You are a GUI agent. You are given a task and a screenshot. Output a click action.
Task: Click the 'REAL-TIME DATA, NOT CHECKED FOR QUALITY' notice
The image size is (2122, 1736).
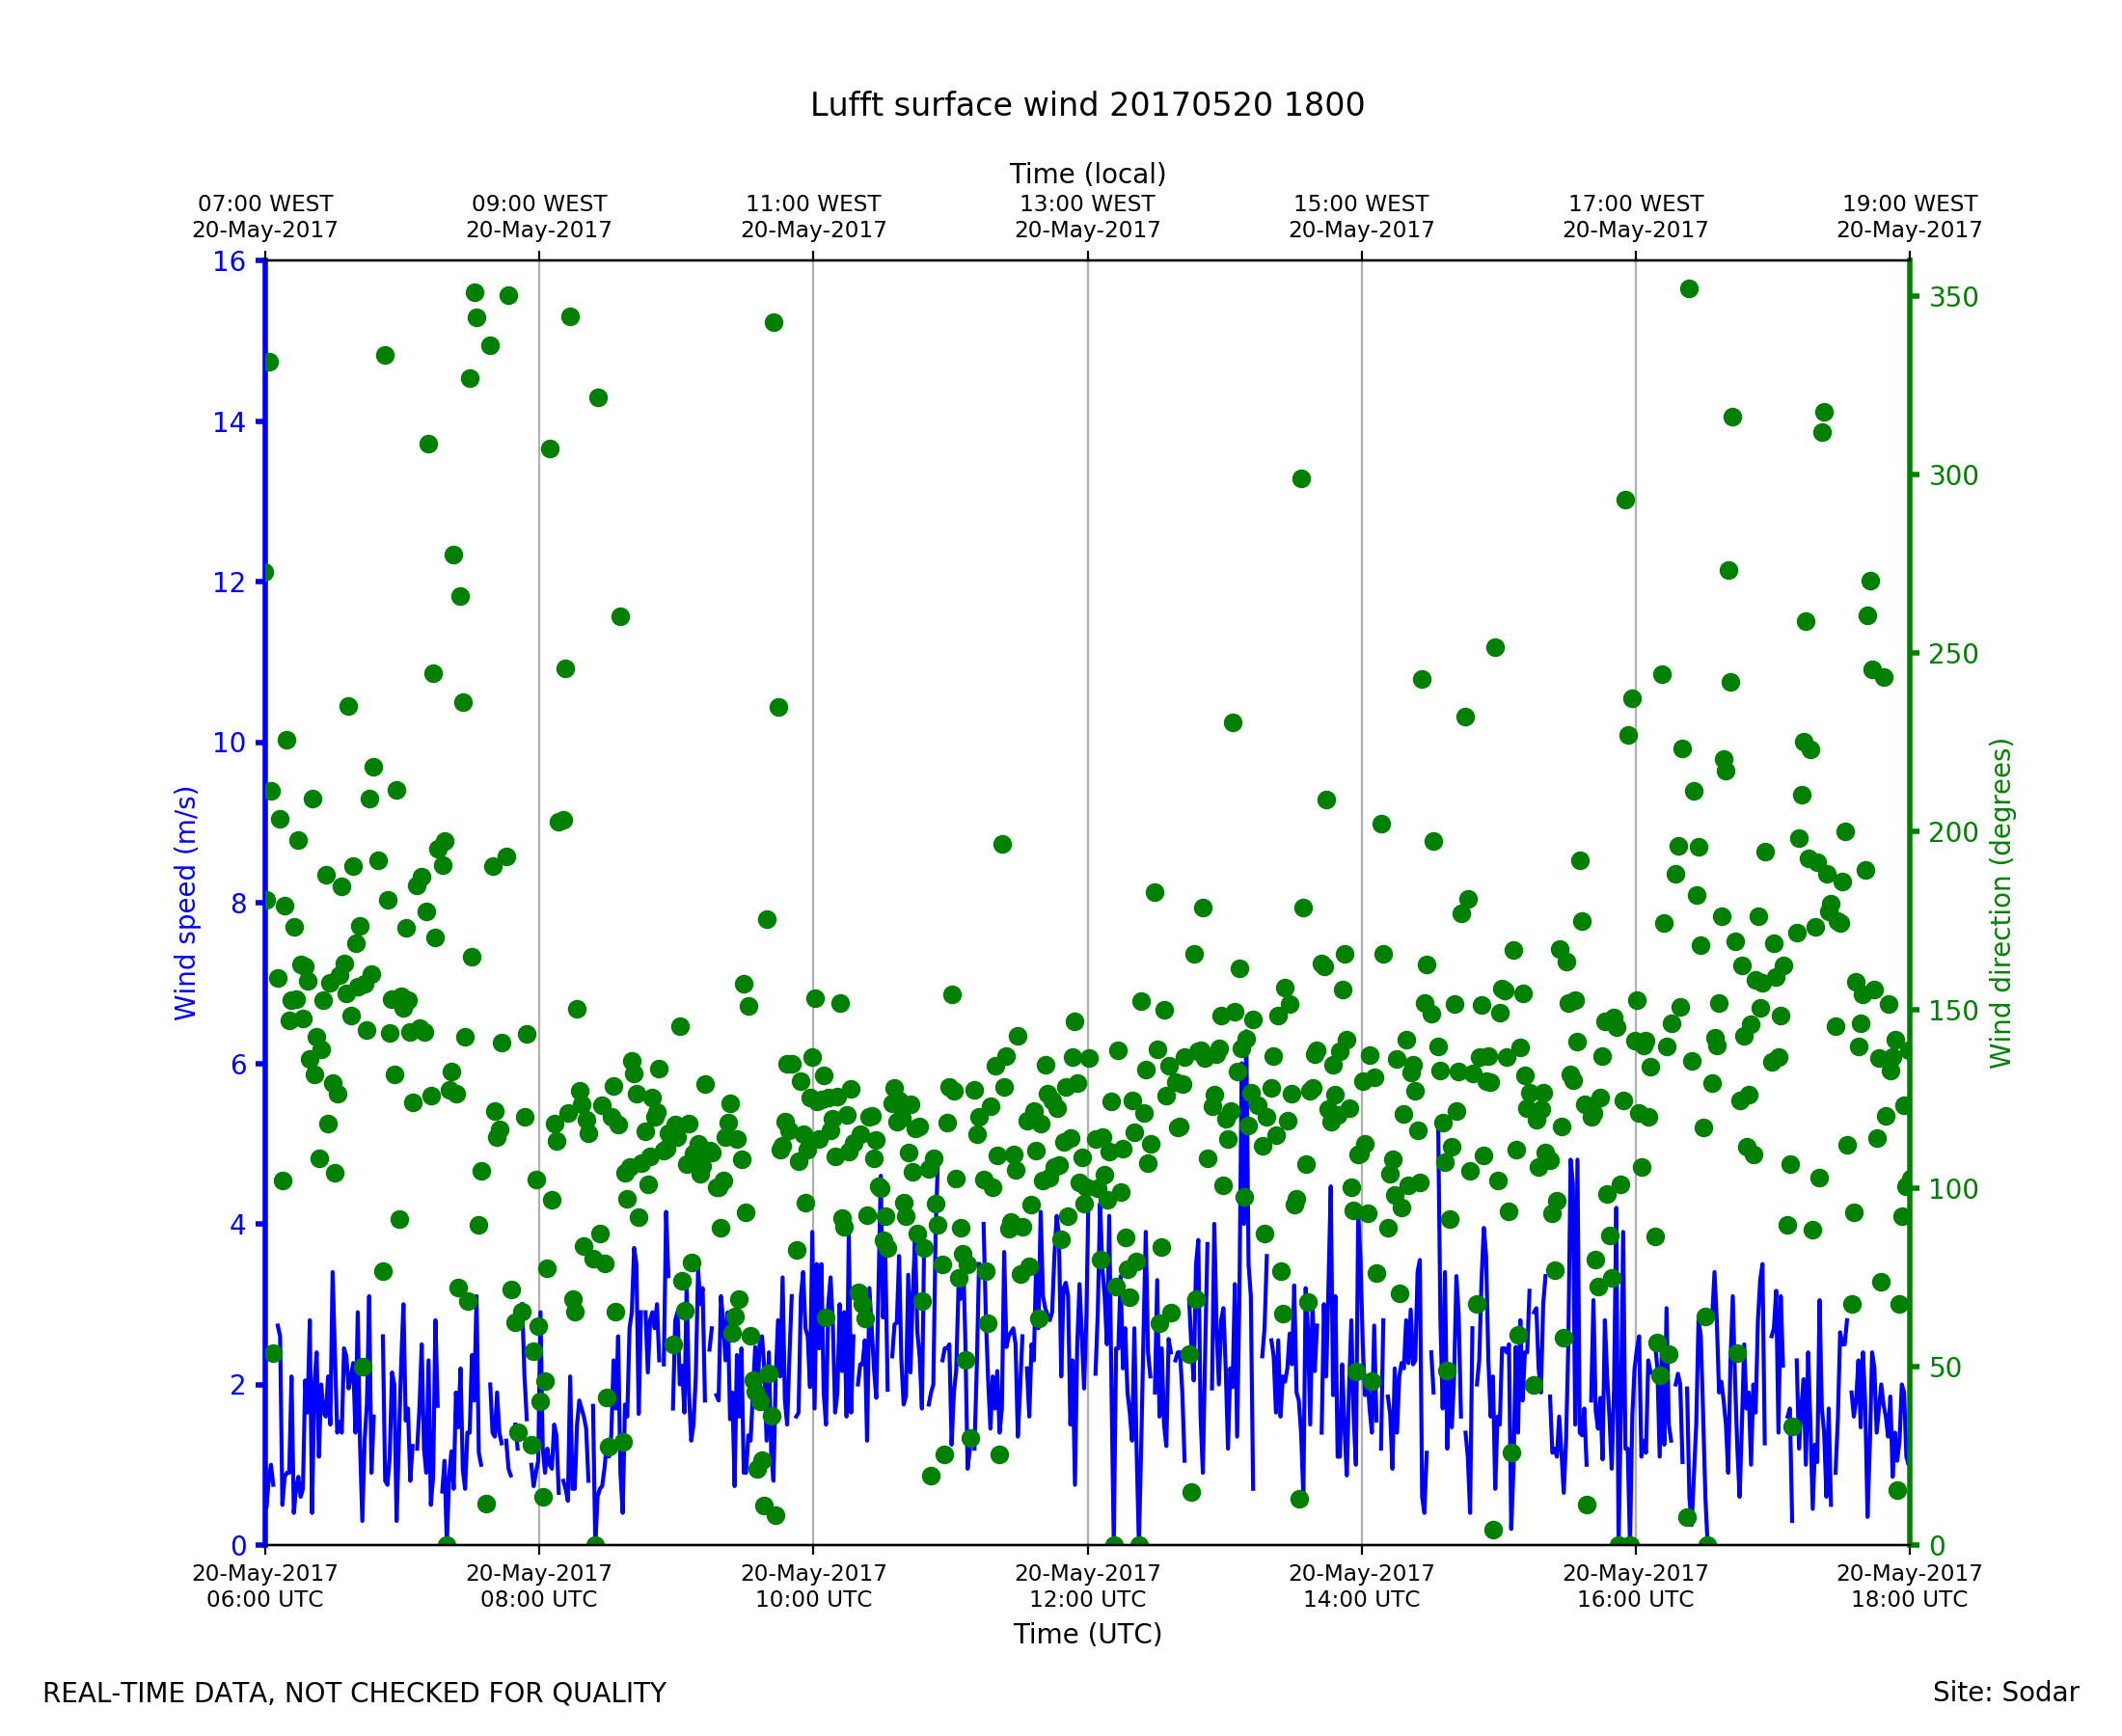click(354, 1693)
